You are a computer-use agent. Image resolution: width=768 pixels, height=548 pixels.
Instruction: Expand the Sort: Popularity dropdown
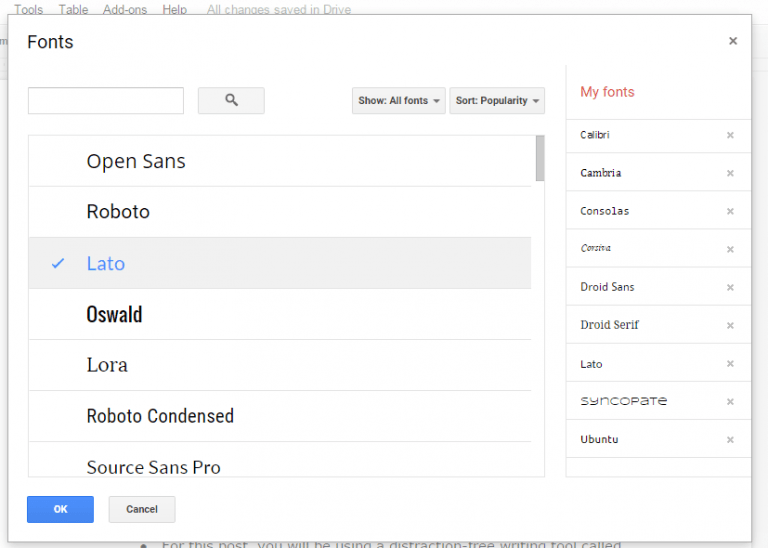point(497,101)
